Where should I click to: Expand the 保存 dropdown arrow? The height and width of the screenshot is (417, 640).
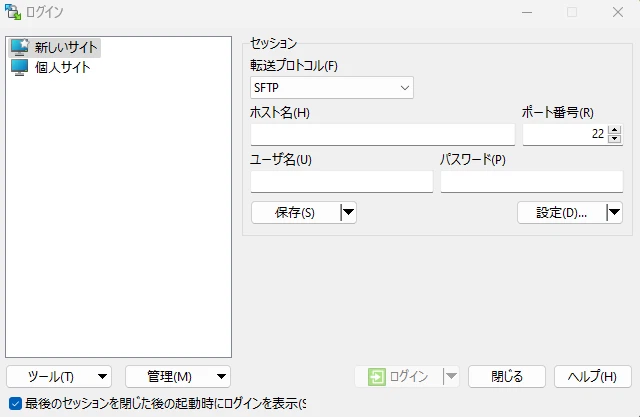click(x=348, y=213)
